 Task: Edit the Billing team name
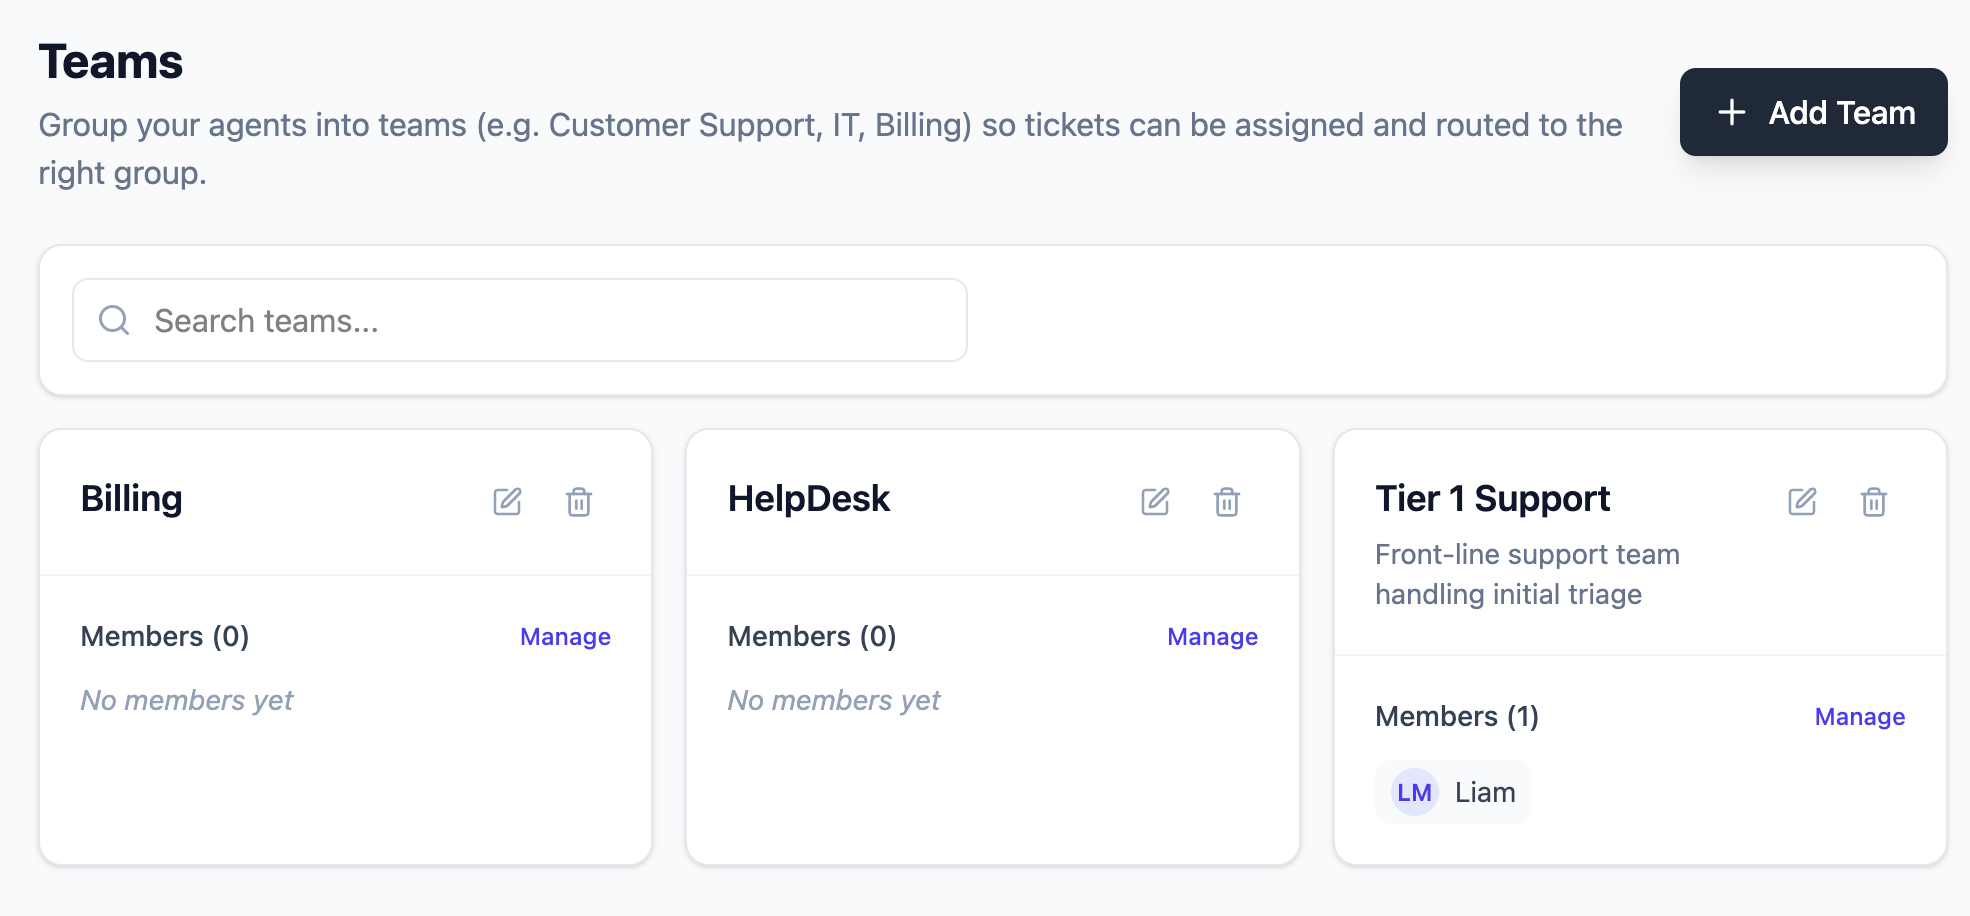(x=508, y=502)
